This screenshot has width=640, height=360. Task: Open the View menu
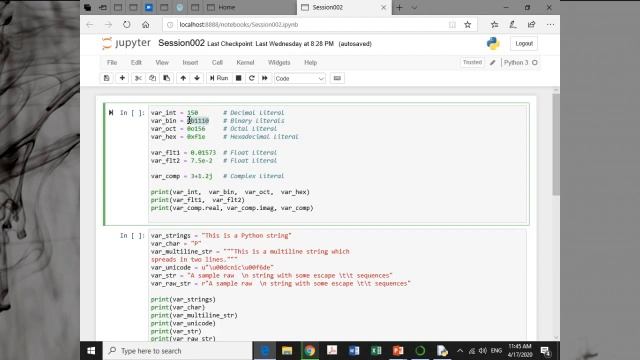(x=162, y=62)
